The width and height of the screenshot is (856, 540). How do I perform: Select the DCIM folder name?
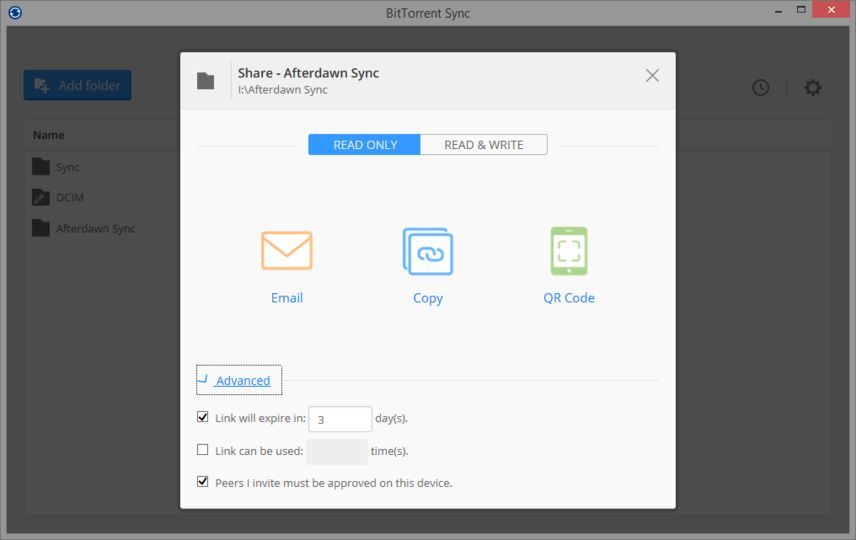[70, 198]
